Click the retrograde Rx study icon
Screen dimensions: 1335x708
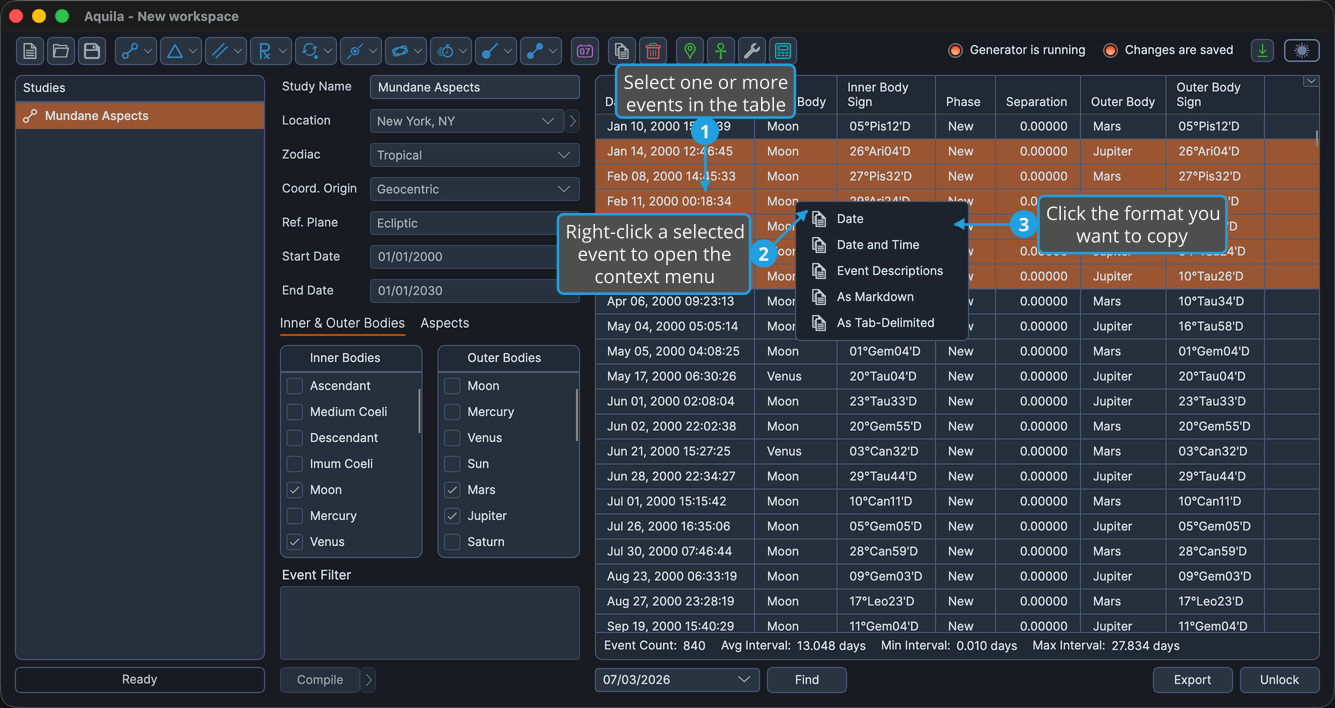tap(264, 51)
